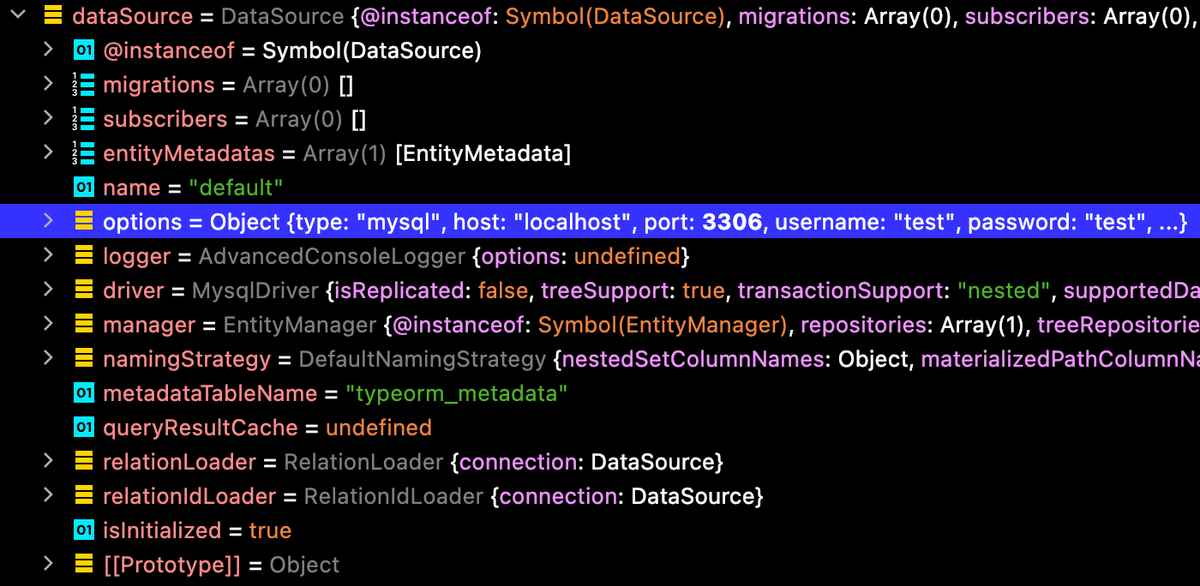Screen dimensions: 1200x586
Task: Expand the driver entry
Action: point(48,290)
